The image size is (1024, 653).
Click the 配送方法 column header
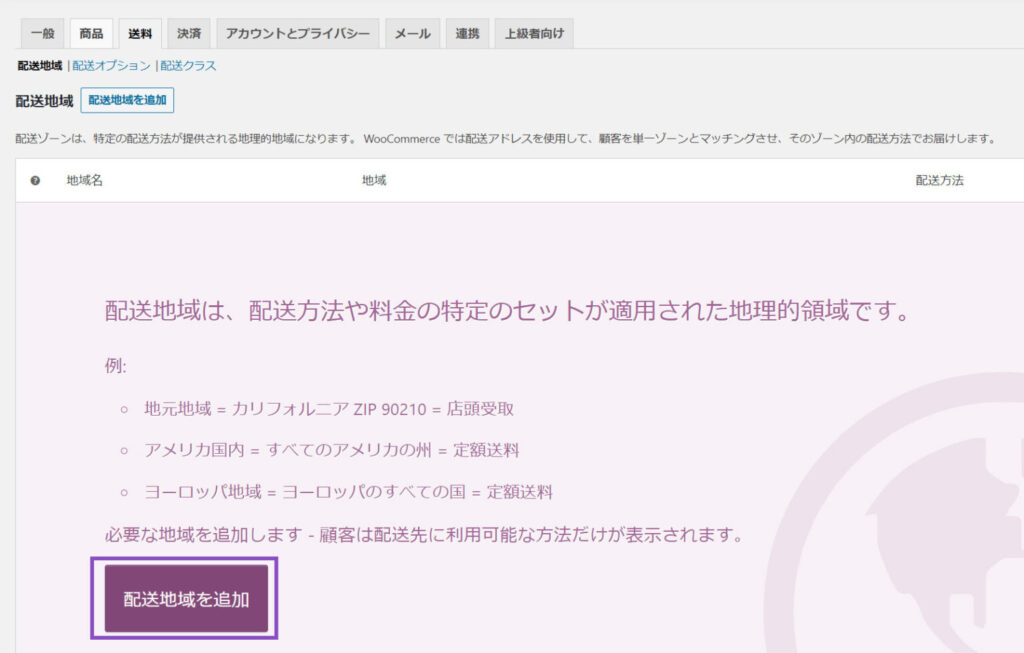(x=939, y=180)
